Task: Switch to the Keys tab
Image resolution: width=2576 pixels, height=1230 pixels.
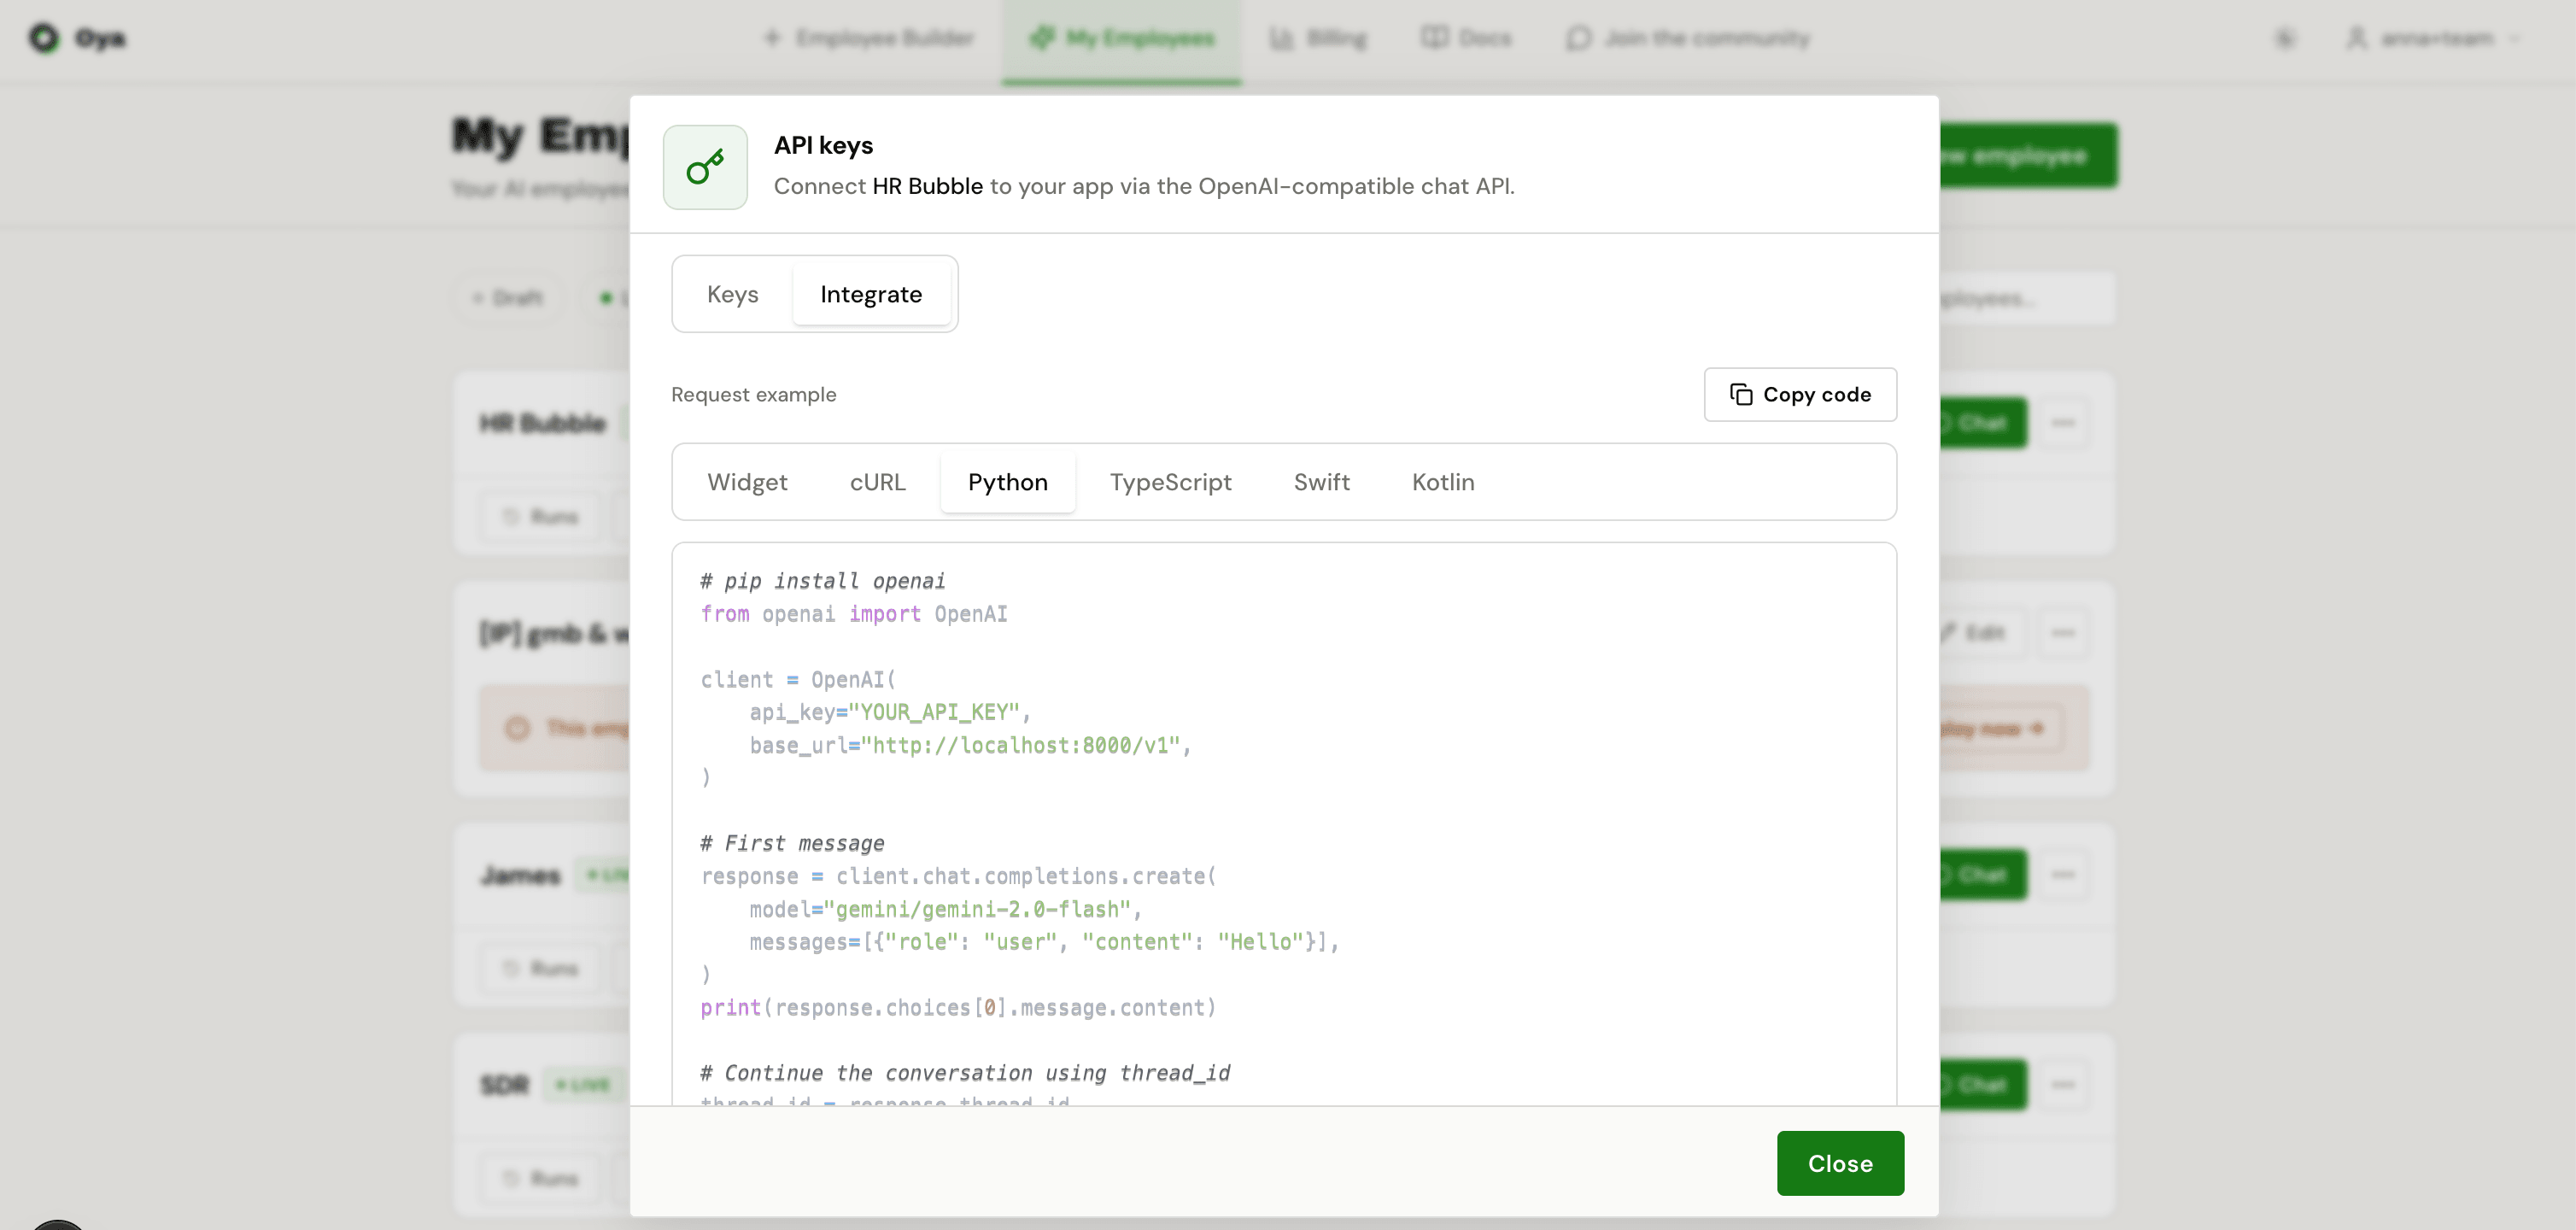Action: (x=733, y=294)
